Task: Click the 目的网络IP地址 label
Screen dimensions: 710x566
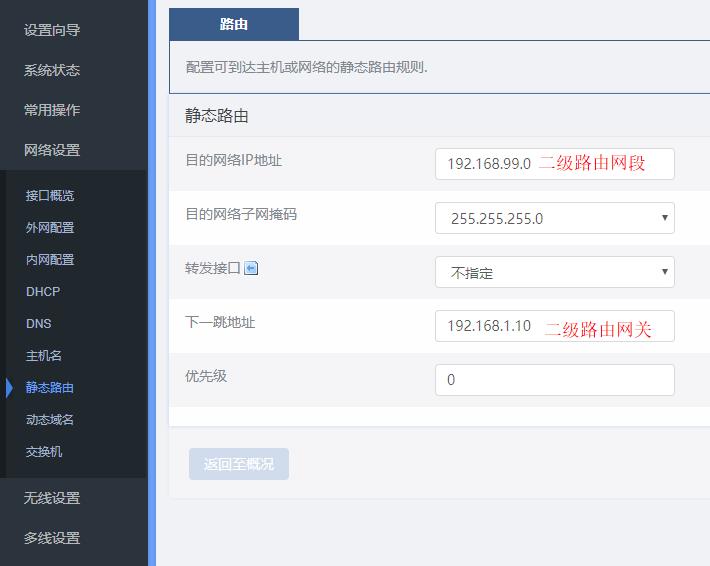Action: coord(234,160)
